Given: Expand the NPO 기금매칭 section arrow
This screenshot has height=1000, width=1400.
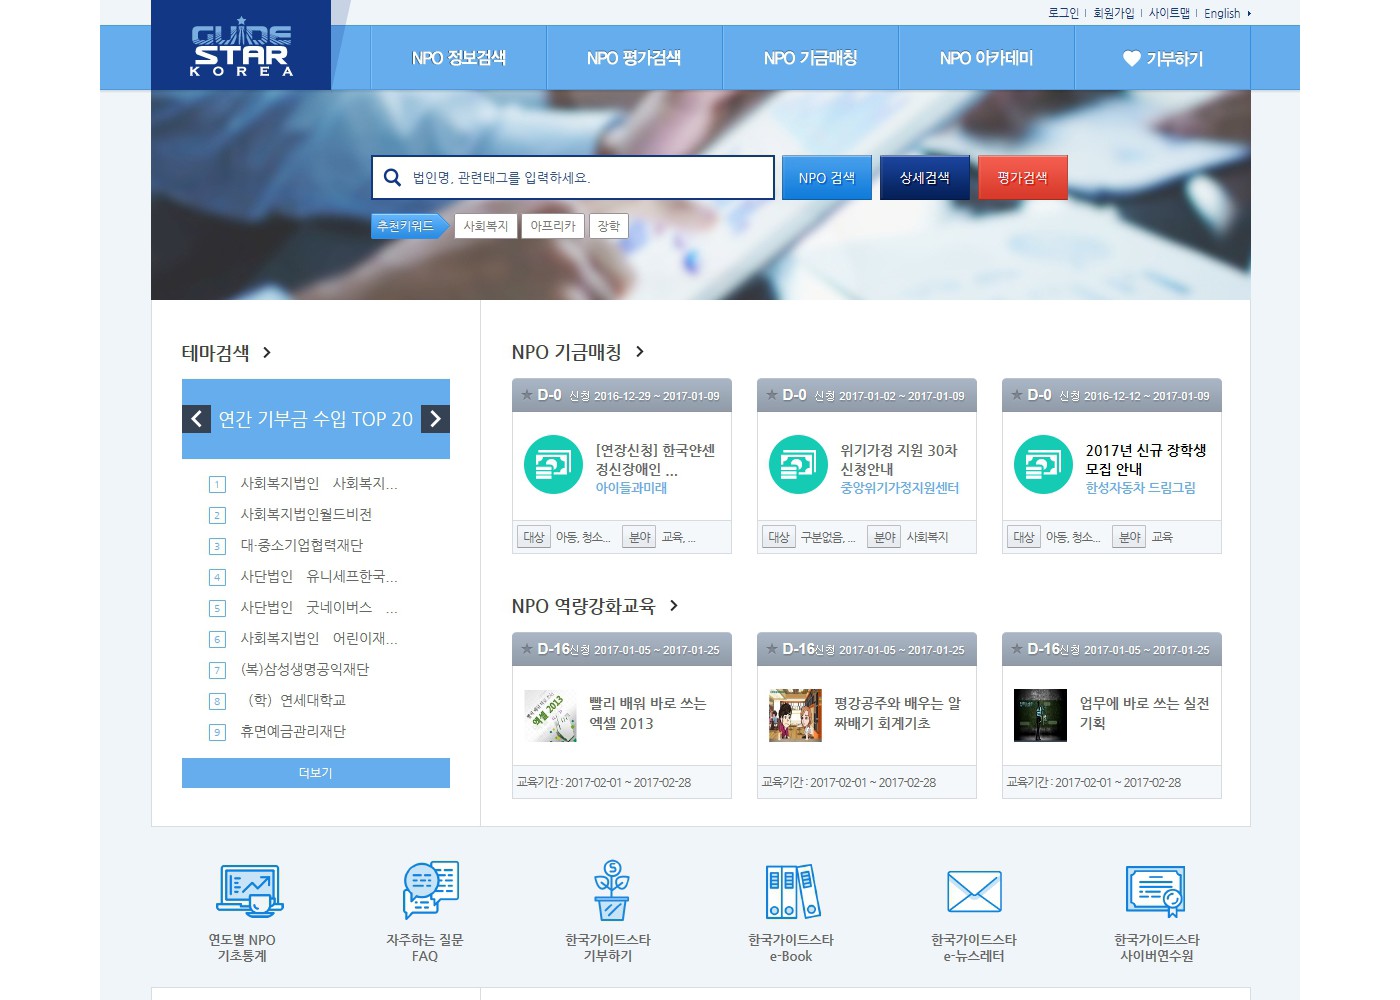Looking at the screenshot, I should pyautogui.click(x=640, y=352).
